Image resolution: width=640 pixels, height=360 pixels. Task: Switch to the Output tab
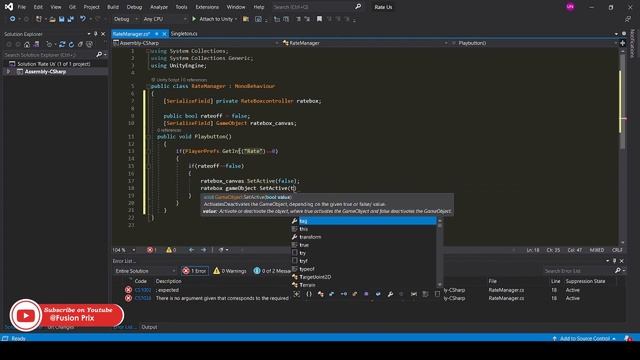click(x=149, y=327)
